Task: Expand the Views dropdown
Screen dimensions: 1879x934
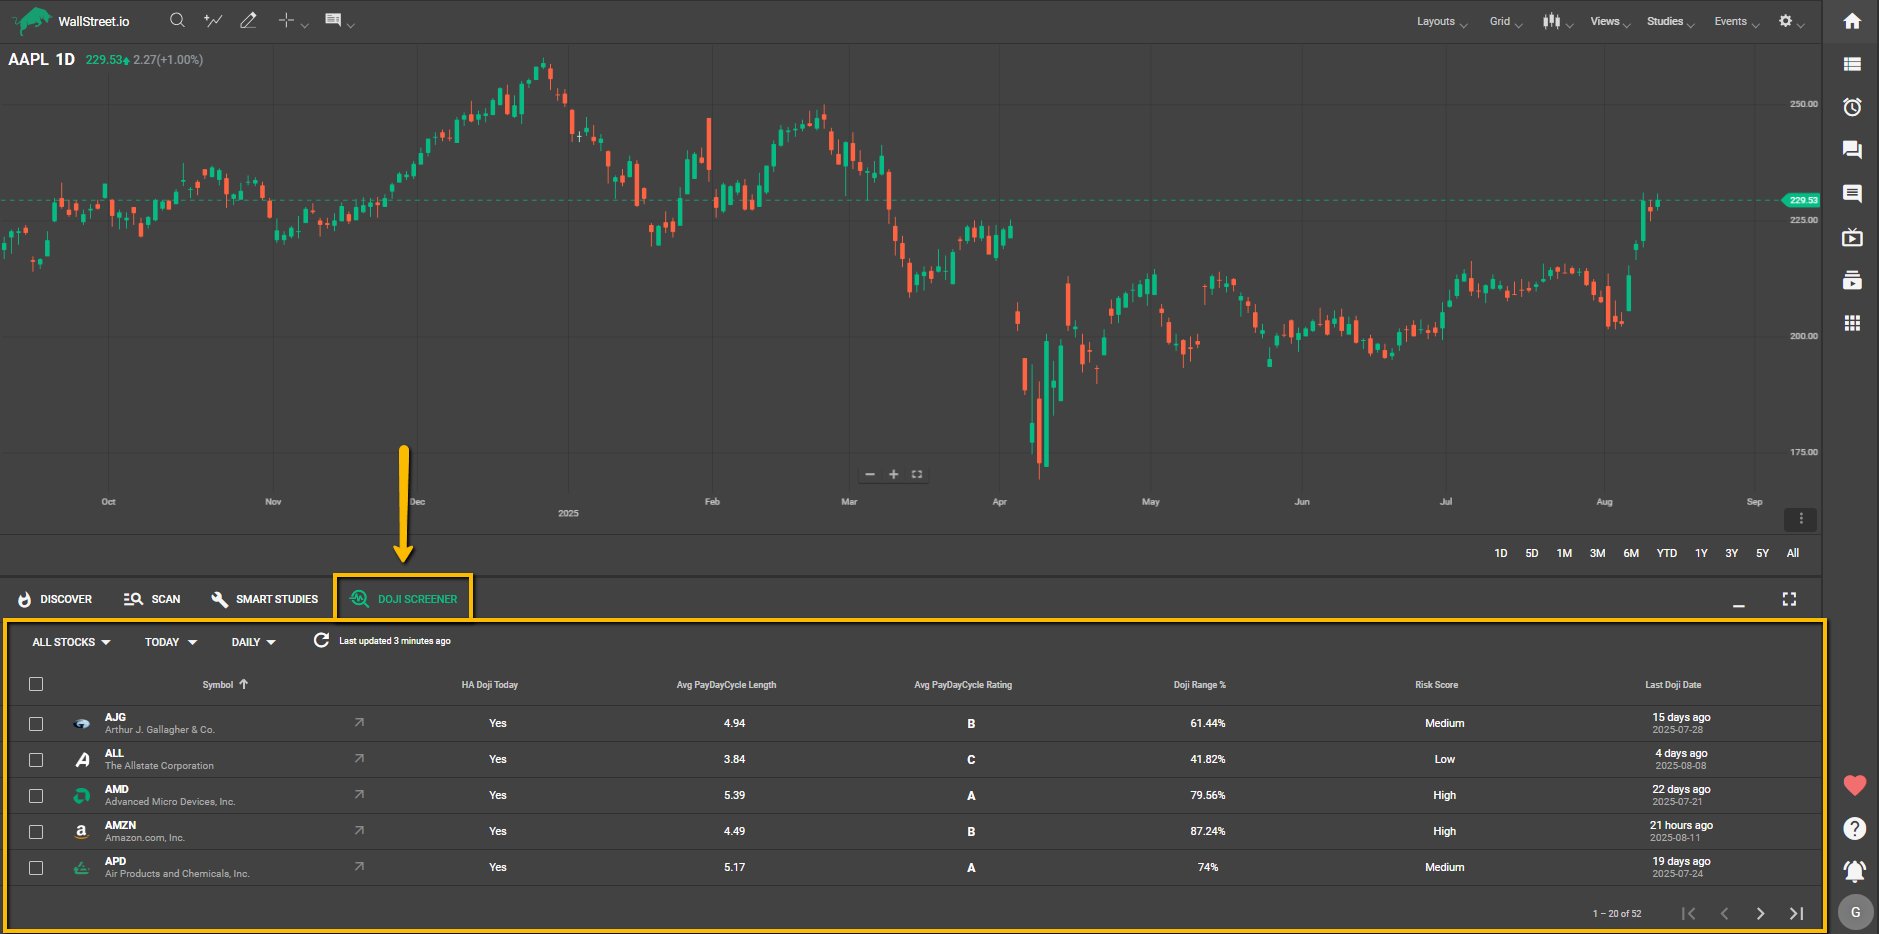Action: tap(1610, 21)
